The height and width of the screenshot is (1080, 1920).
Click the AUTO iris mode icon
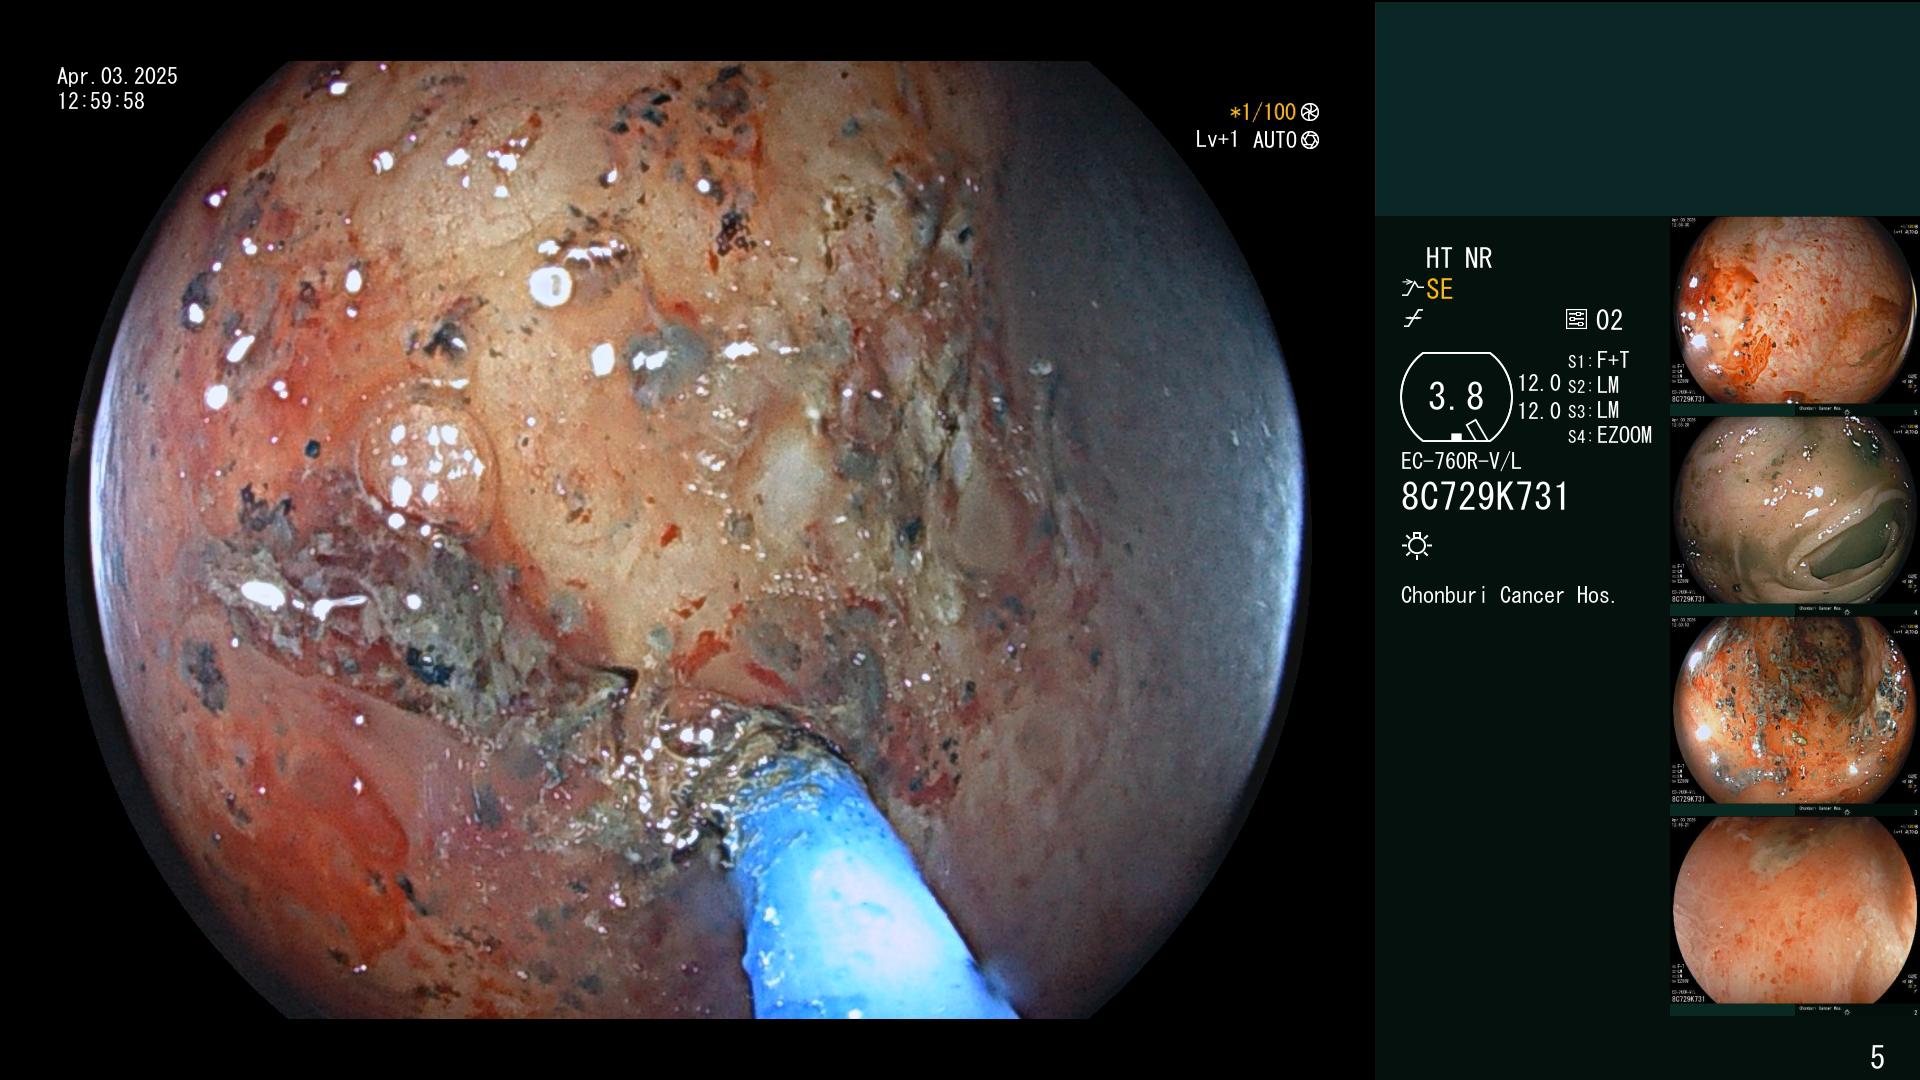point(1310,140)
